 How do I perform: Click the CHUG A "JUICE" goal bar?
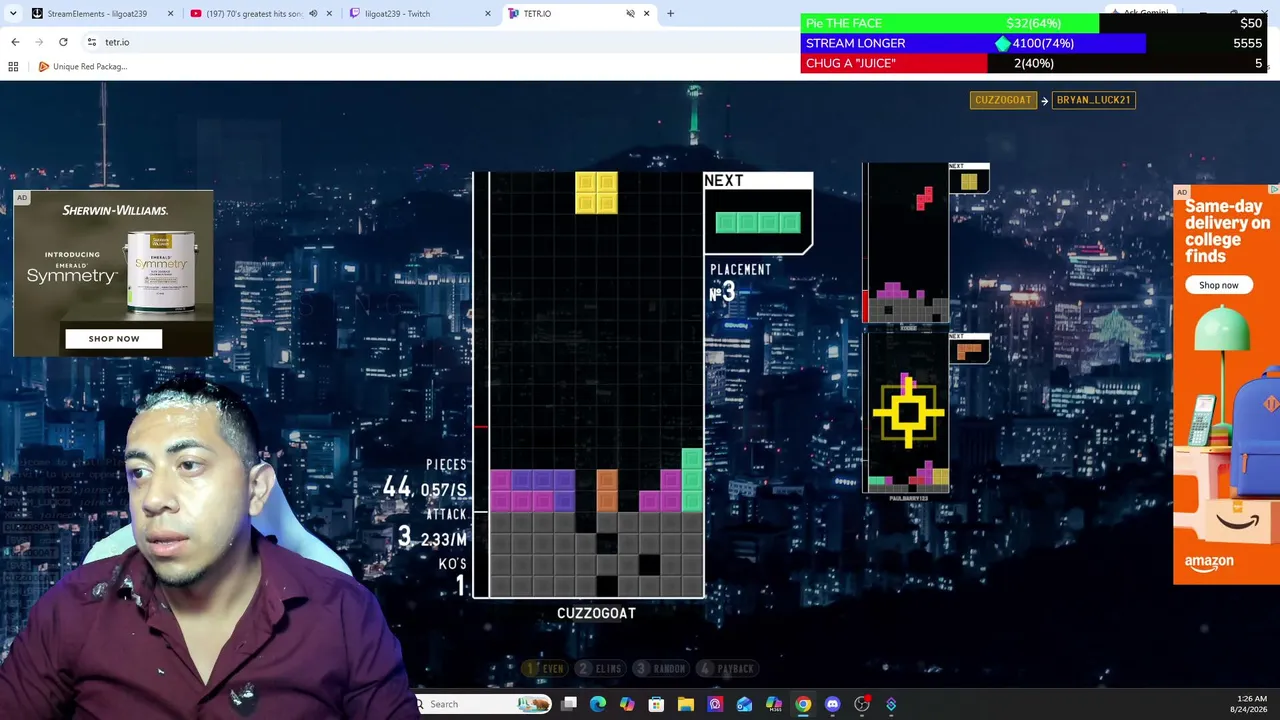1035,63
